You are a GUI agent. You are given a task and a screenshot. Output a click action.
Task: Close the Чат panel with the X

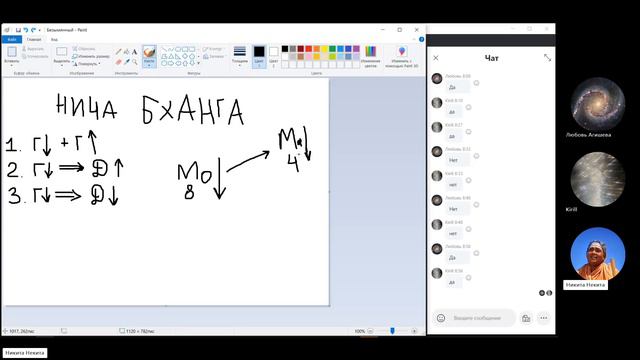tap(436, 58)
